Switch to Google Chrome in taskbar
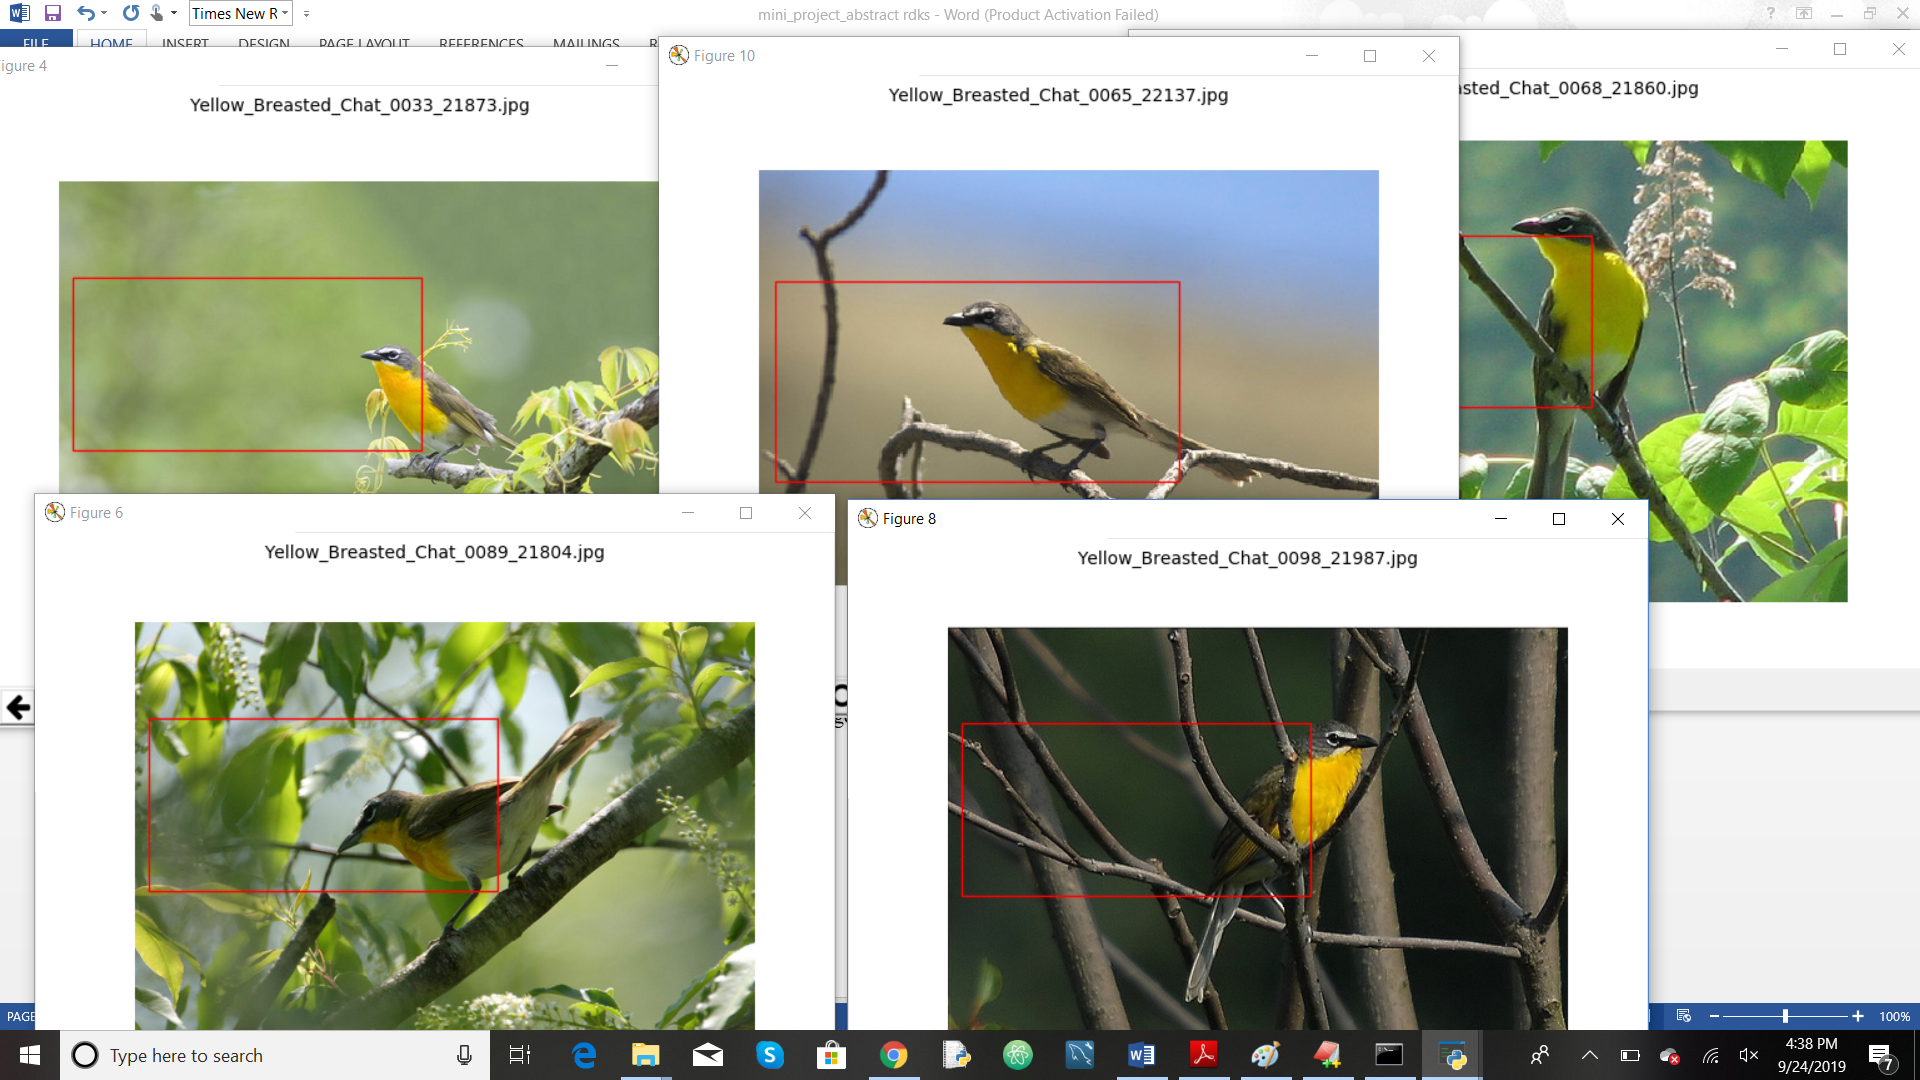The width and height of the screenshot is (1920, 1080). click(894, 1055)
